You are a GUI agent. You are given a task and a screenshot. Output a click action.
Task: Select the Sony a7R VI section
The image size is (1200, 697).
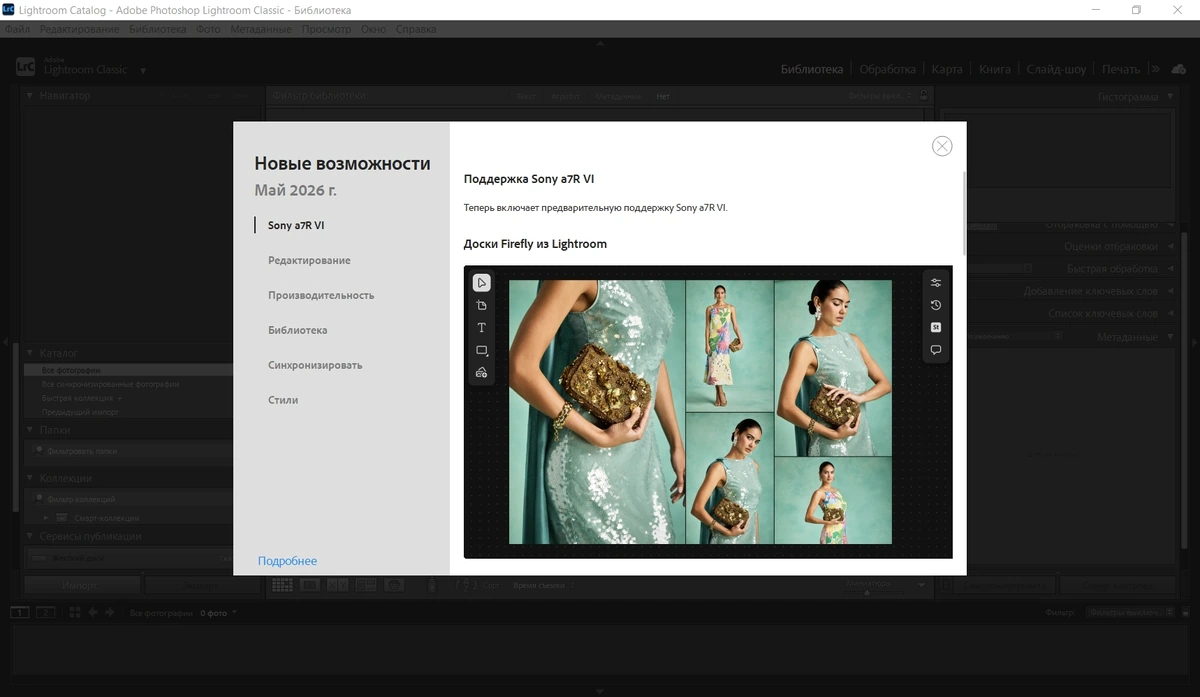click(x=296, y=225)
